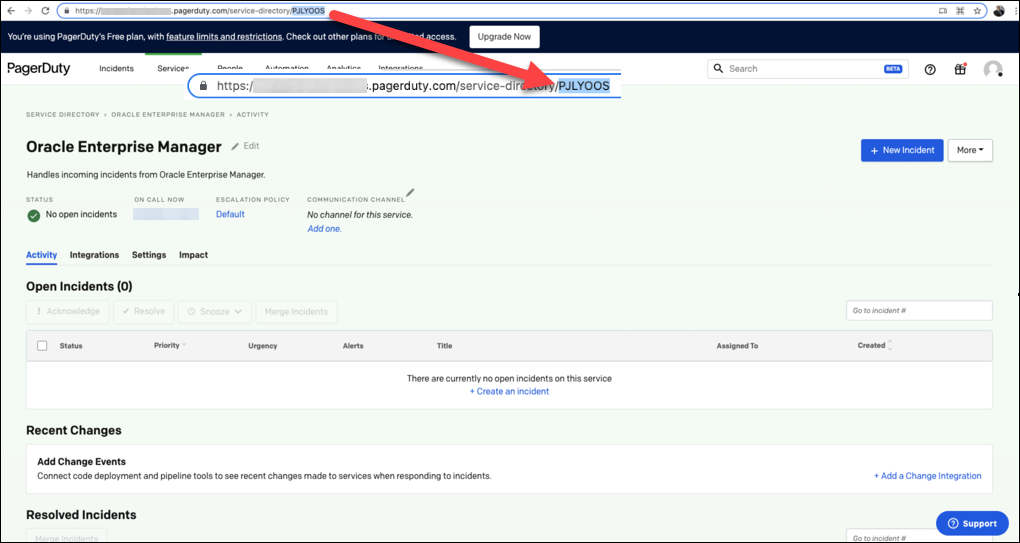Switch to the Activity tab

coord(42,255)
